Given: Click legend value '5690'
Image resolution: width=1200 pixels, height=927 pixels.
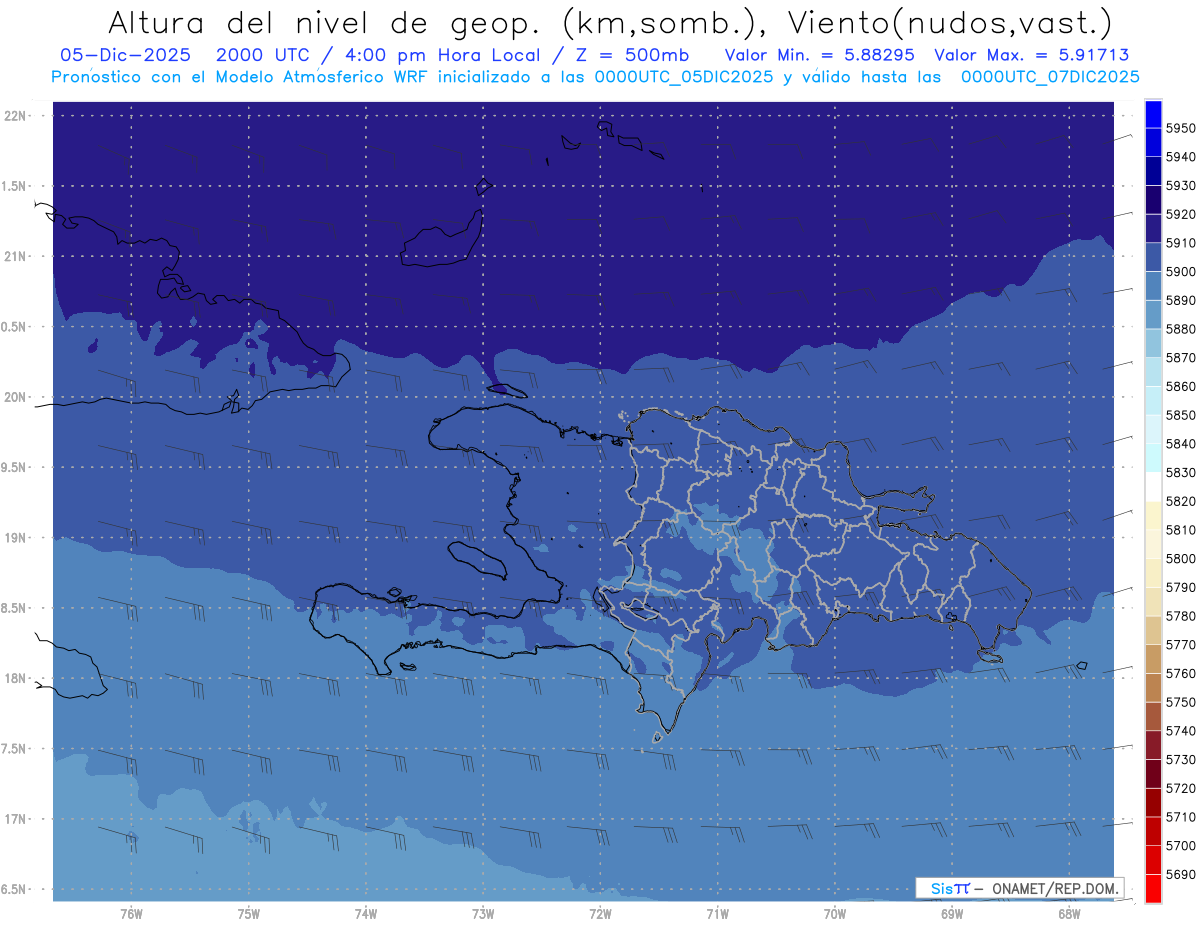Looking at the screenshot, I should 1181,874.
